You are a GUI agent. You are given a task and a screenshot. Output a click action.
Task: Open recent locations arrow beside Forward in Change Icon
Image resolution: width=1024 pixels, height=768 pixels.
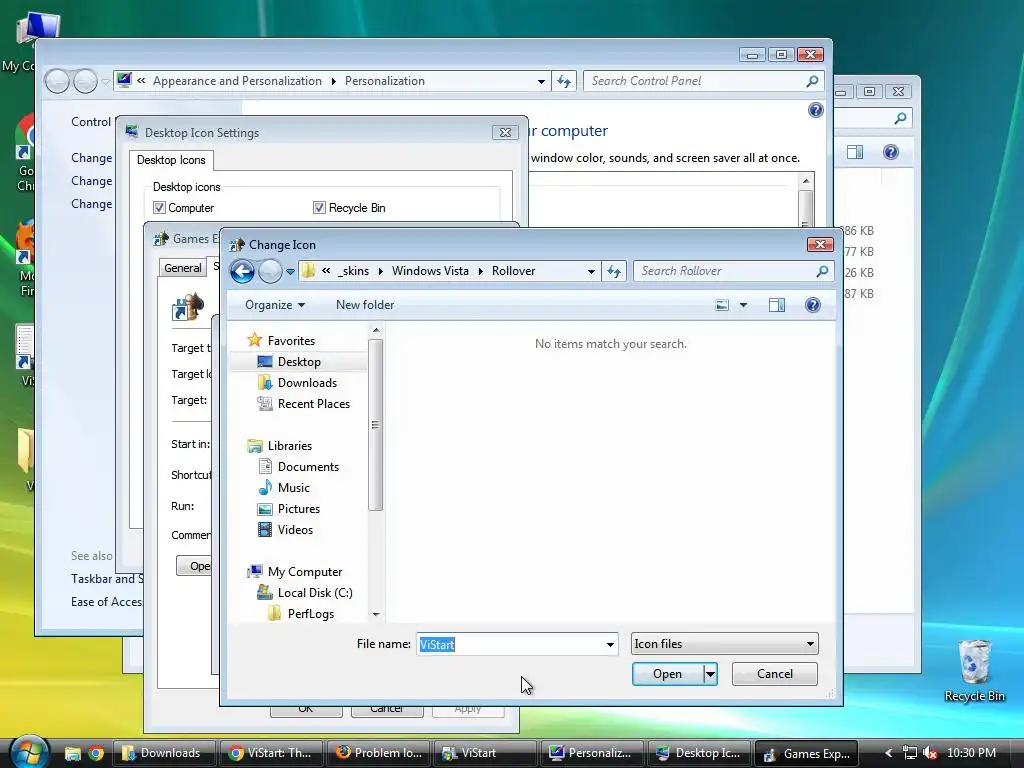coord(291,272)
